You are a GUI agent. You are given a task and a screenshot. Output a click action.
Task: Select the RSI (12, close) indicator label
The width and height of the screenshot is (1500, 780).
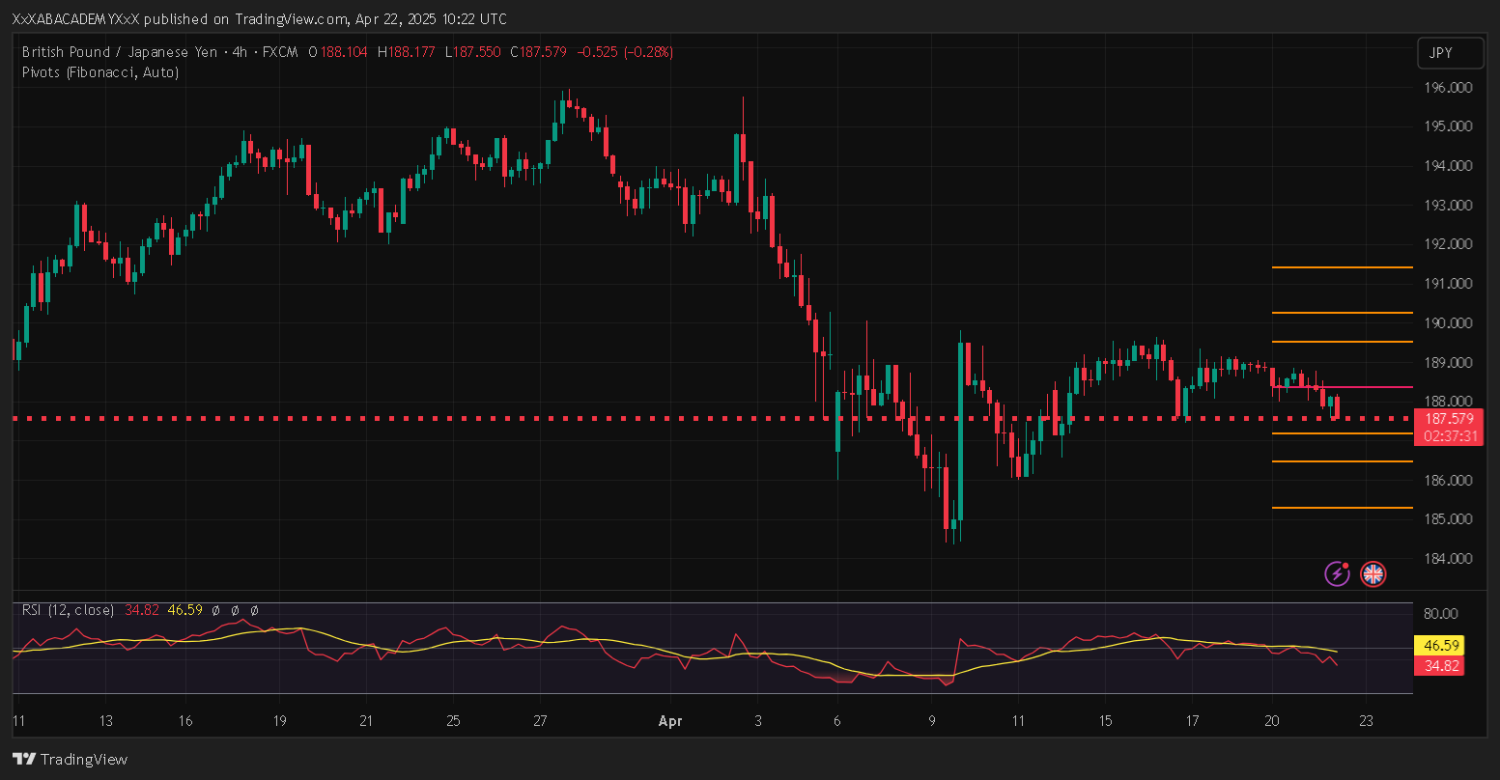click(66, 609)
